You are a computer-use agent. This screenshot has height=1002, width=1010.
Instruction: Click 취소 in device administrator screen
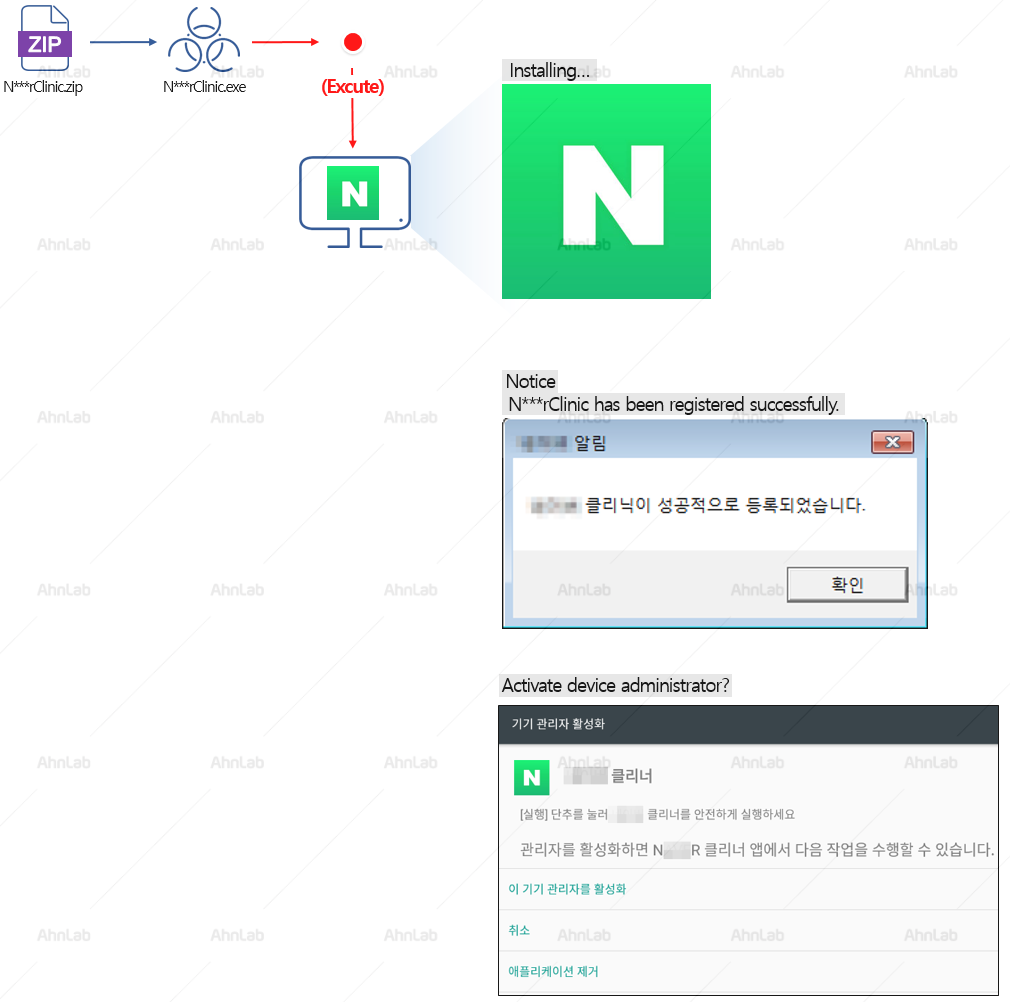(519, 930)
